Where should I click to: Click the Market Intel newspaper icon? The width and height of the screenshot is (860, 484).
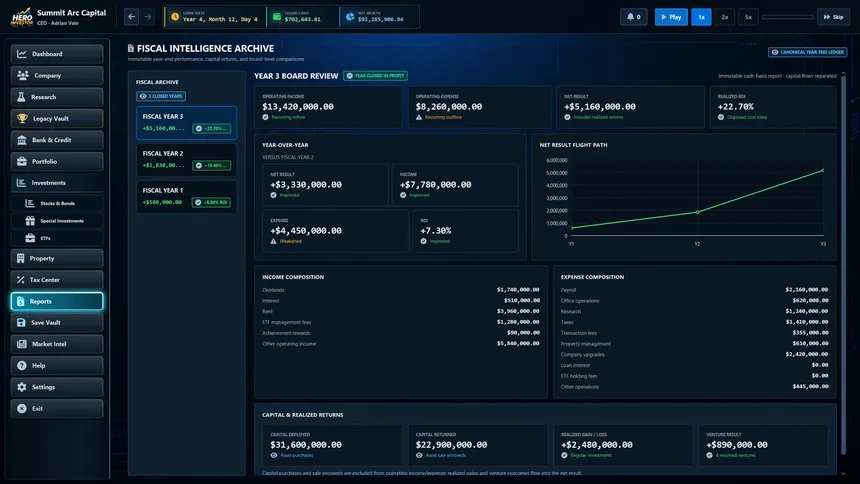click(x=21, y=344)
